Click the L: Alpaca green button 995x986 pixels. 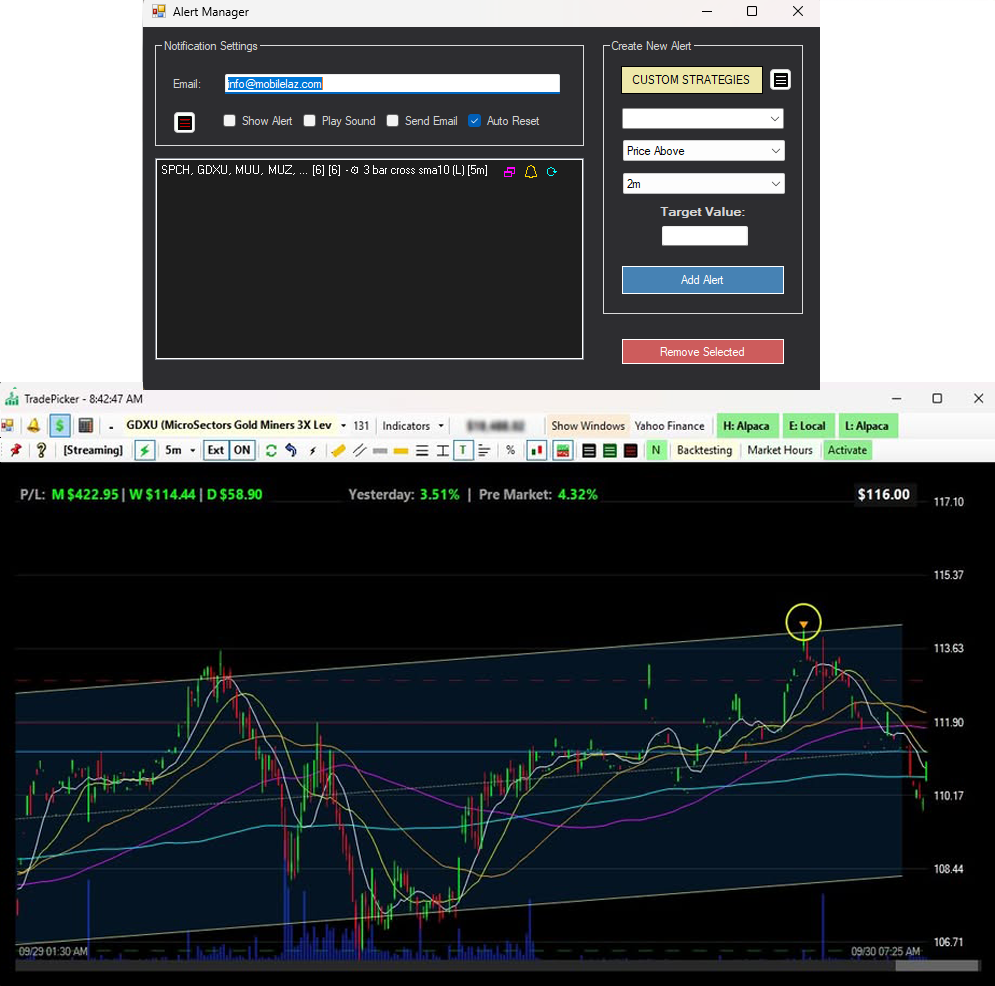867,426
